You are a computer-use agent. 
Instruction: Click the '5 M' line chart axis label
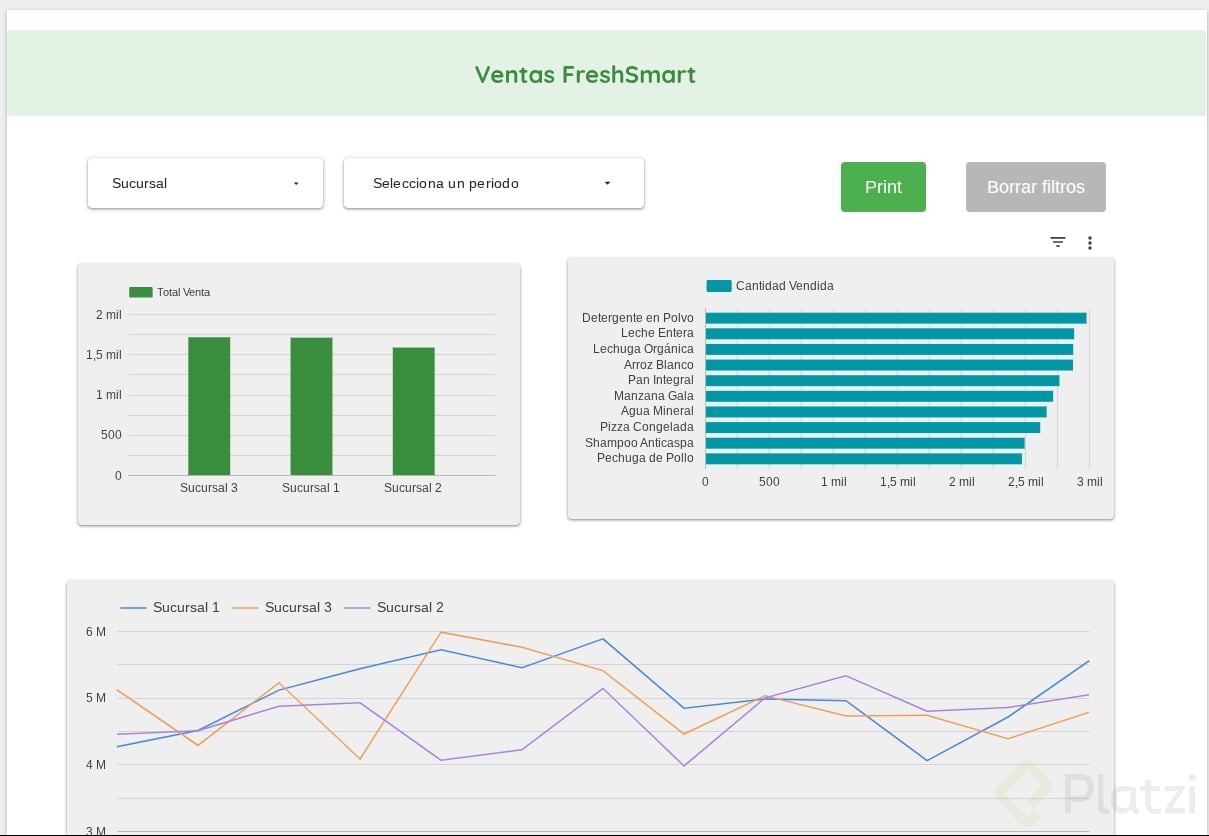[96, 697]
